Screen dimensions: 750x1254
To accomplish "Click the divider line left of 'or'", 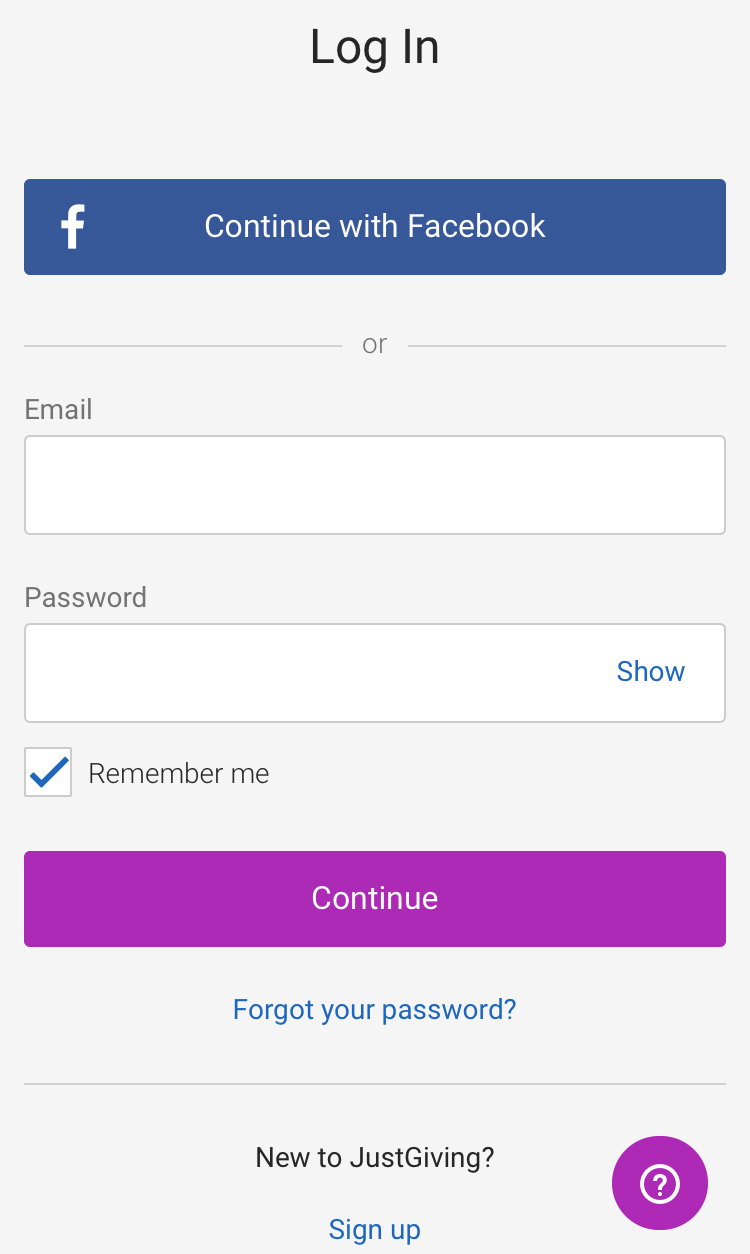I will (x=183, y=346).
